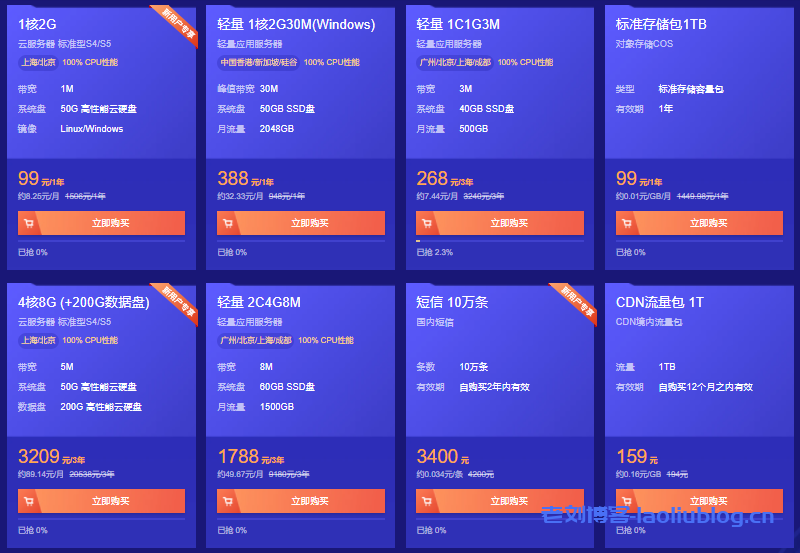
Task: Select the 中国香港/新加坡/硅谷 region tag
Action: [258, 62]
